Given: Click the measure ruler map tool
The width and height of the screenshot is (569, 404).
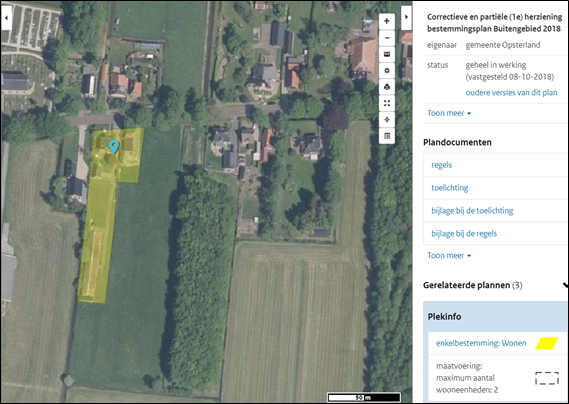Looking at the screenshot, I should click(387, 54).
